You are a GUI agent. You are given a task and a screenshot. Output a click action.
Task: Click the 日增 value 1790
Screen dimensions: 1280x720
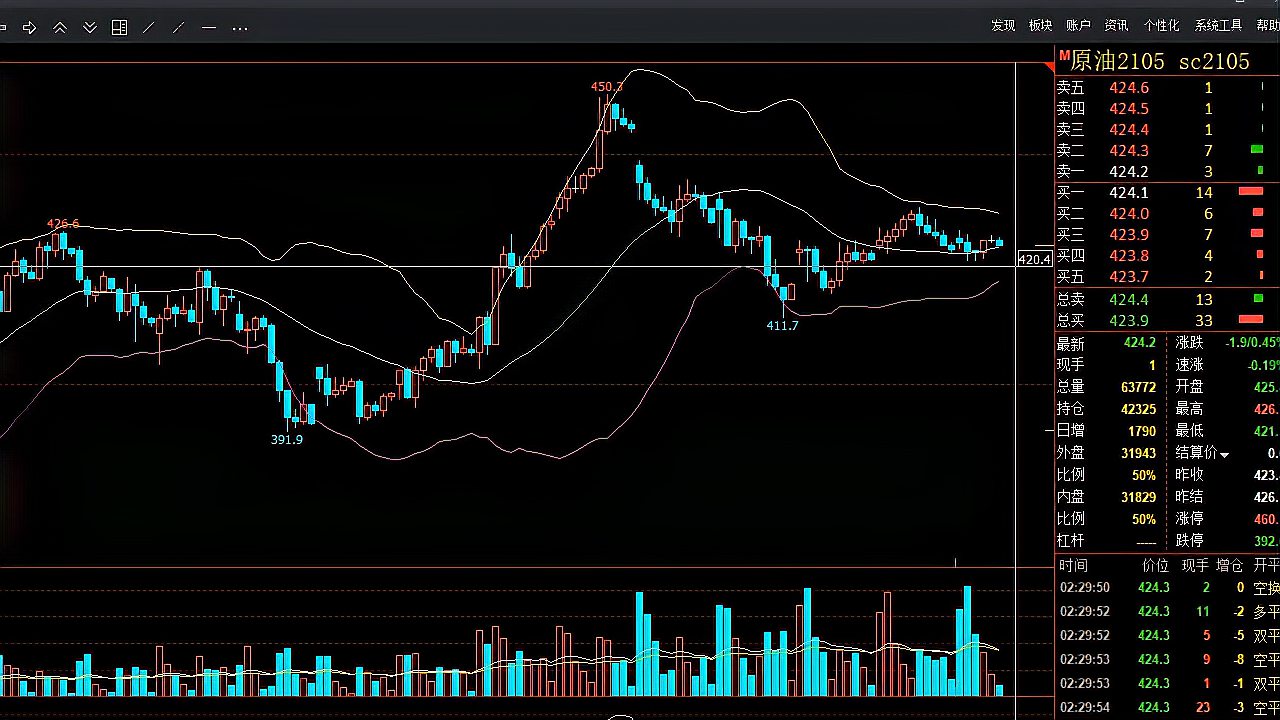[1142, 431]
